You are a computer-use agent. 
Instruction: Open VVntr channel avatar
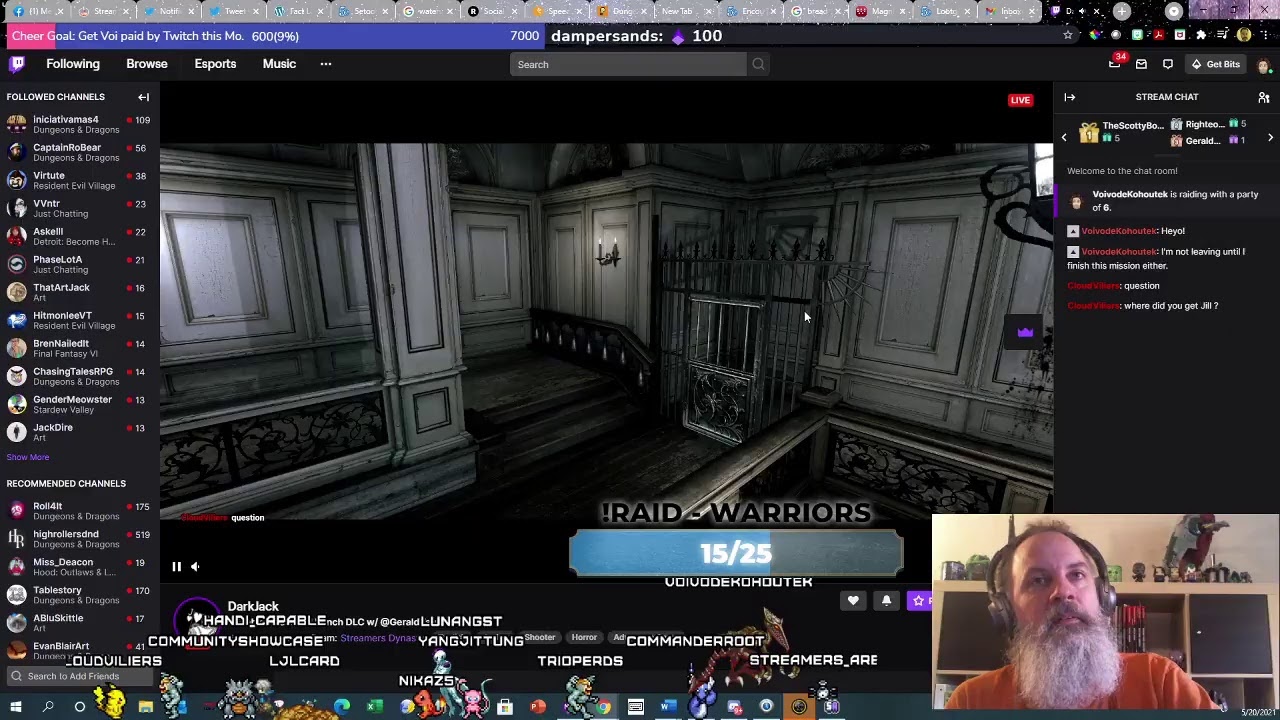16,208
